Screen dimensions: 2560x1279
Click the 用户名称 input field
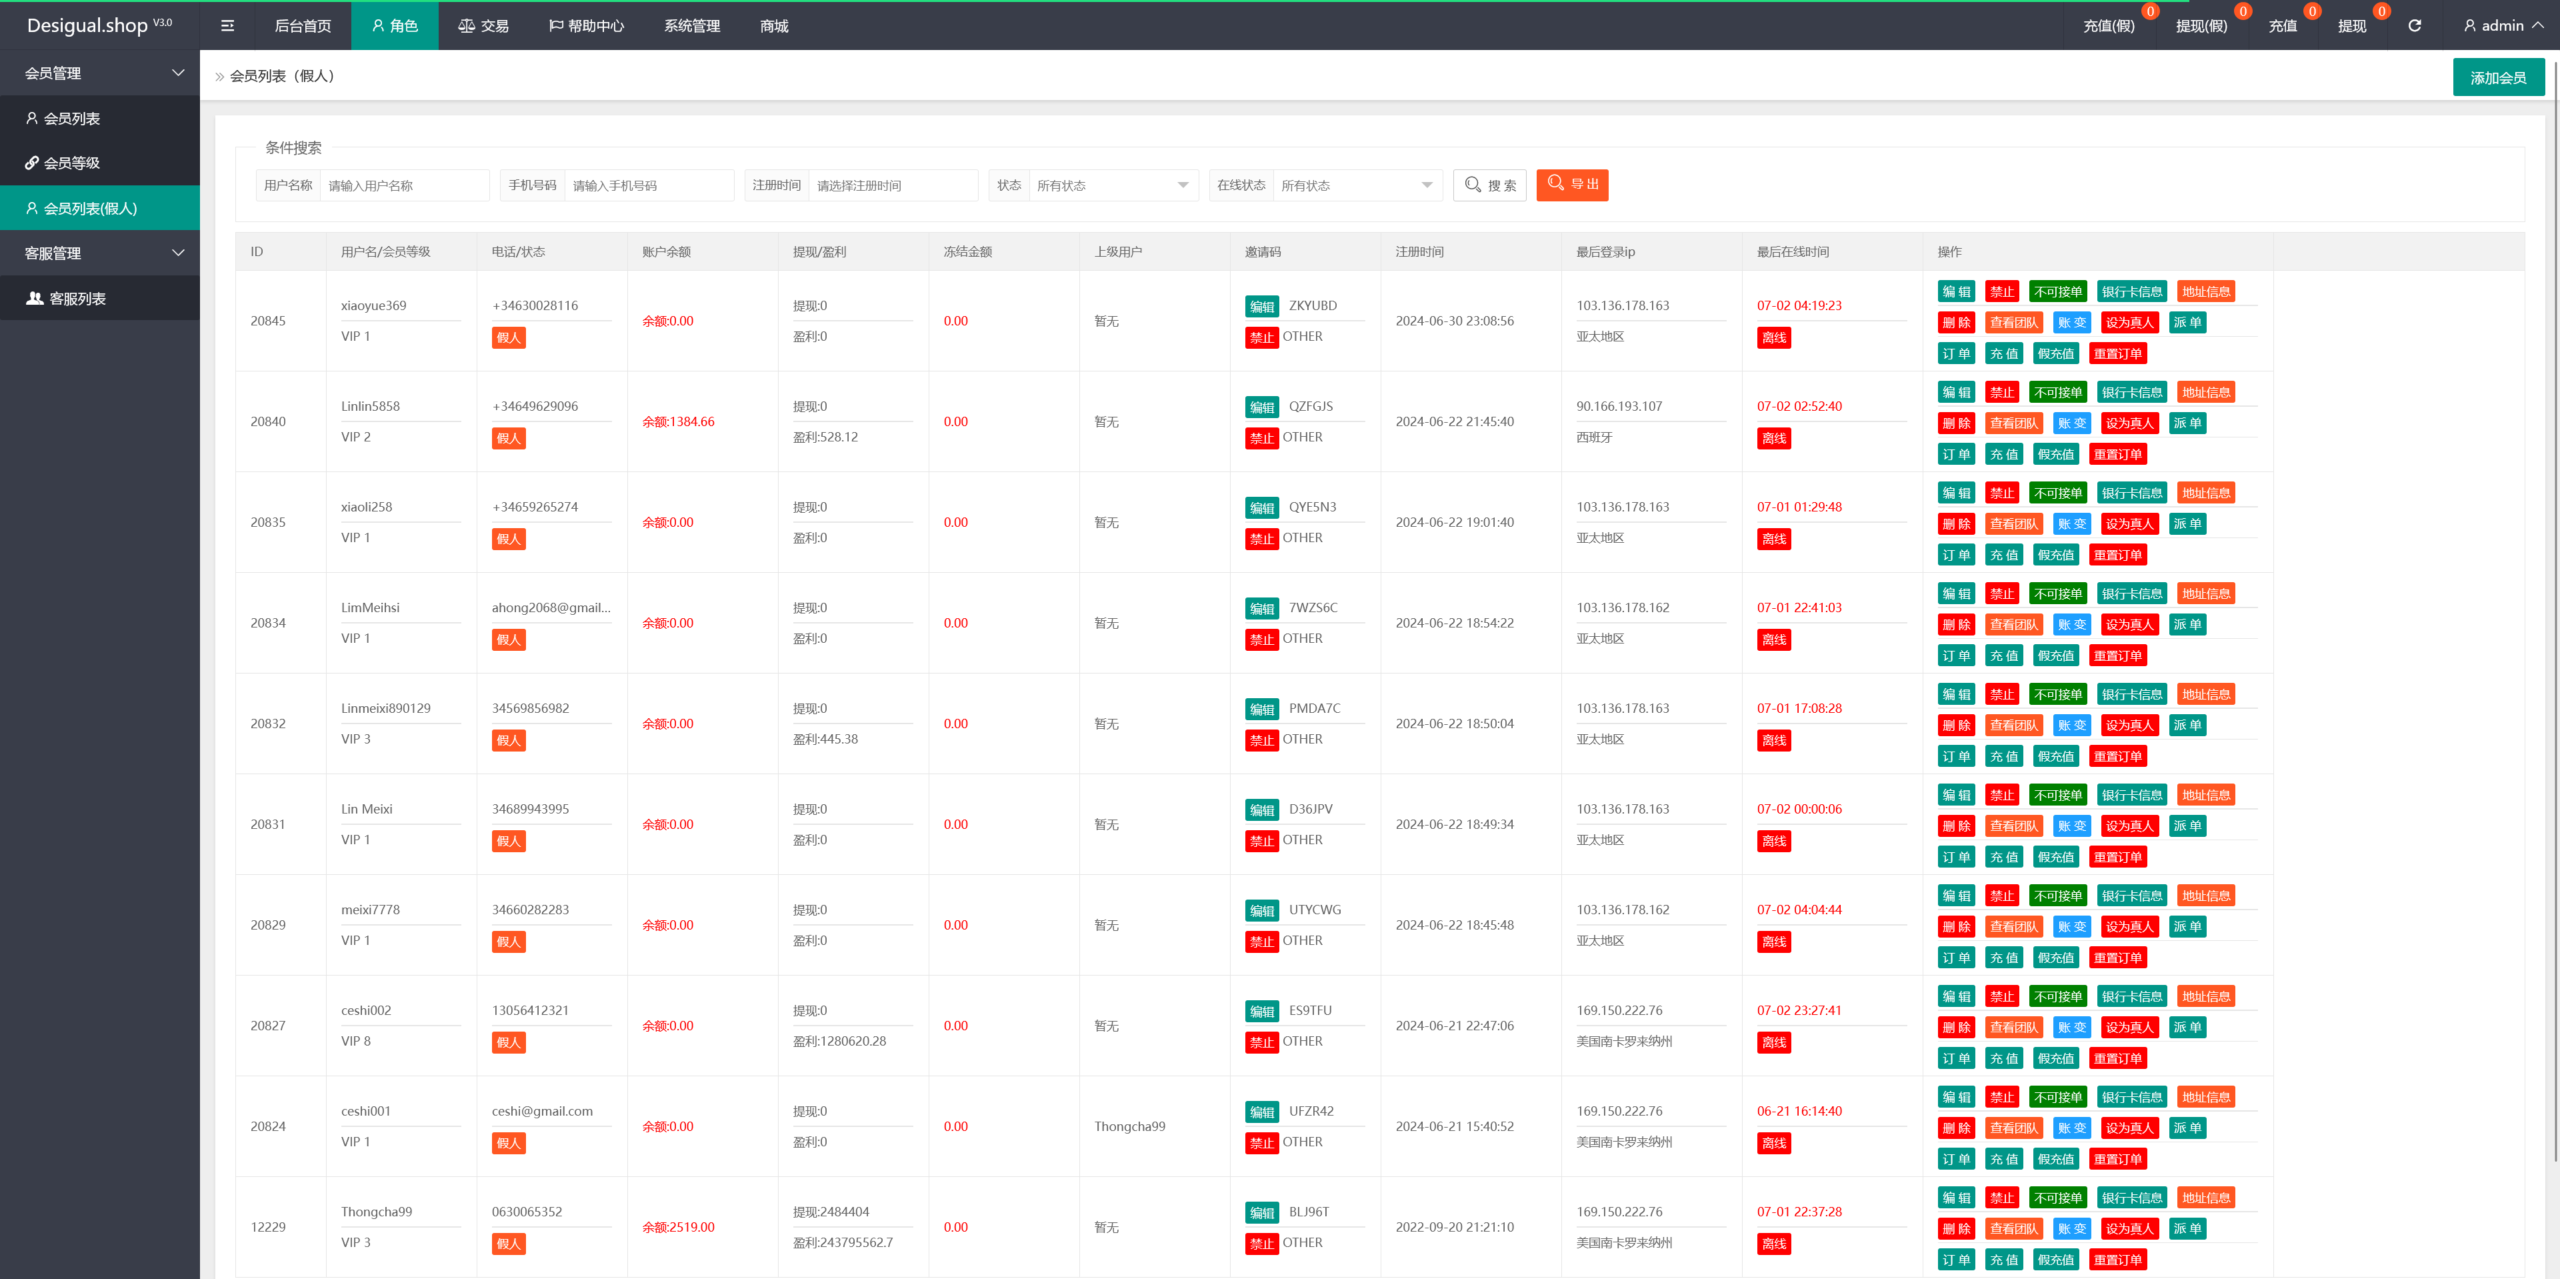(403, 185)
